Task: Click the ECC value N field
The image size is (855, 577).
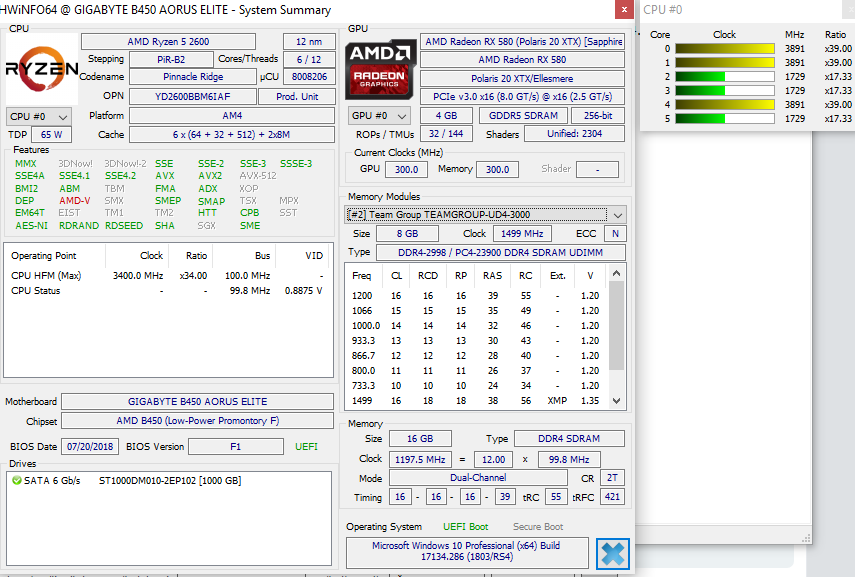Action: (x=615, y=233)
